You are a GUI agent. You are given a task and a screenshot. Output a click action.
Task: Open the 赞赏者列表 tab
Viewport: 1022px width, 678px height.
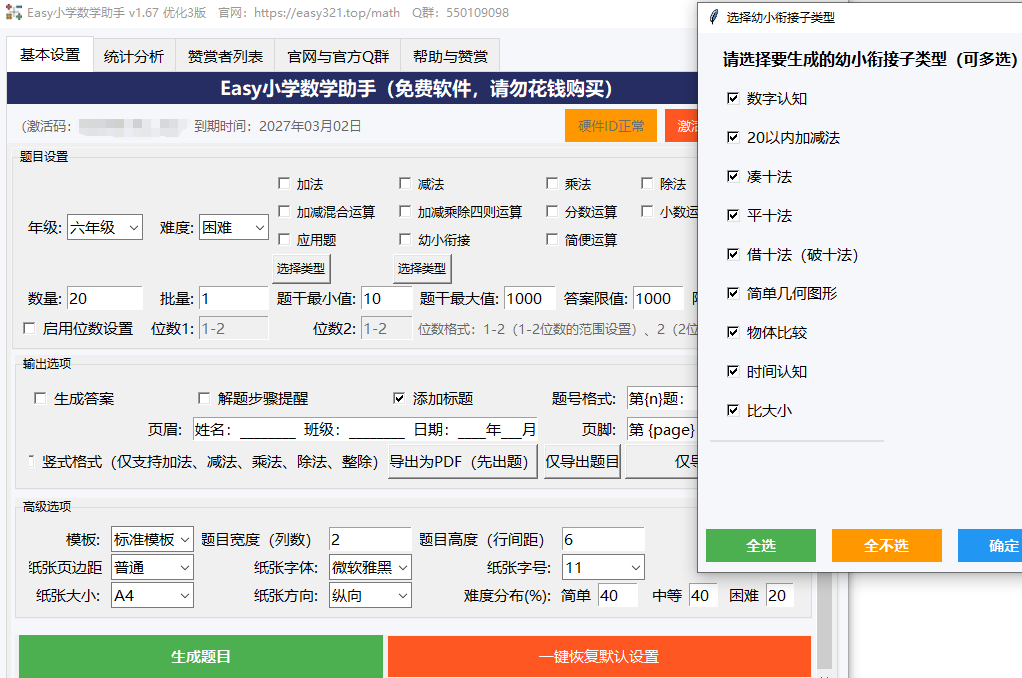pyautogui.click(x=226, y=57)
